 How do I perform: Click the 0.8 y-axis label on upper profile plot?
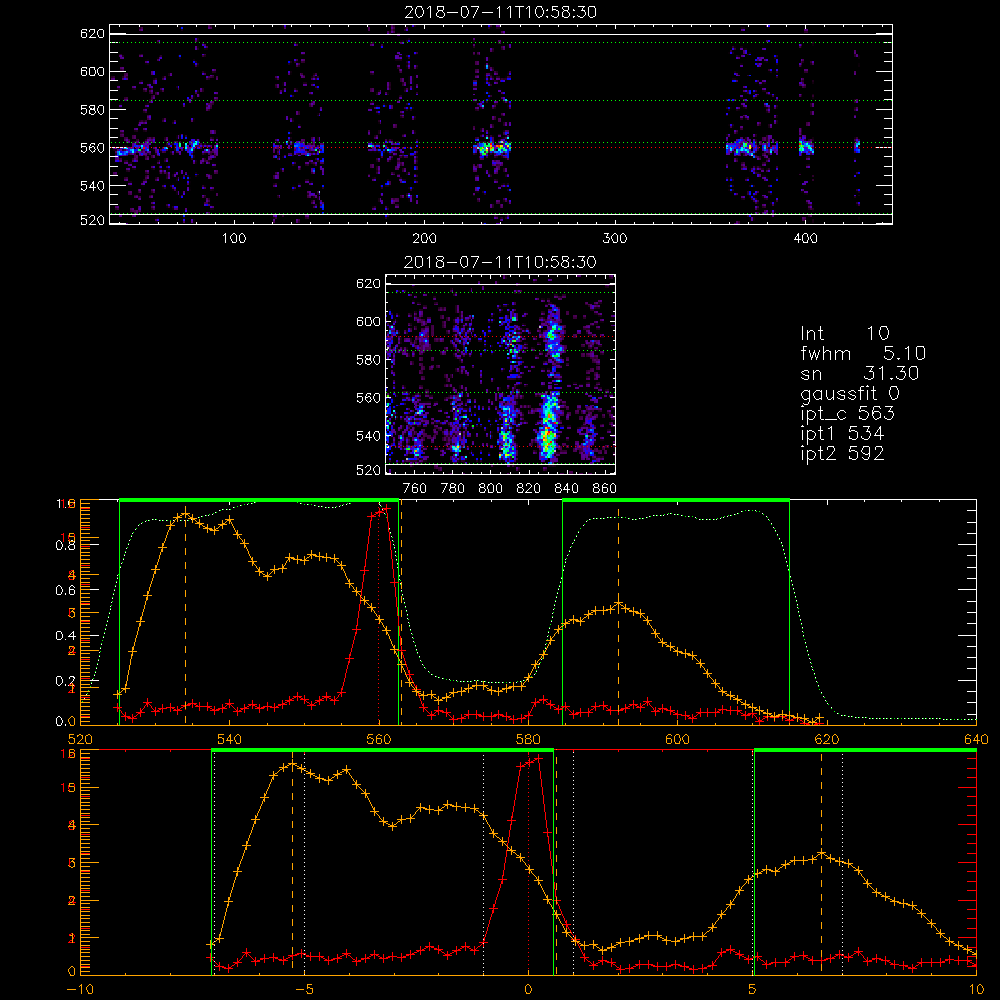[x=65, y=545]
